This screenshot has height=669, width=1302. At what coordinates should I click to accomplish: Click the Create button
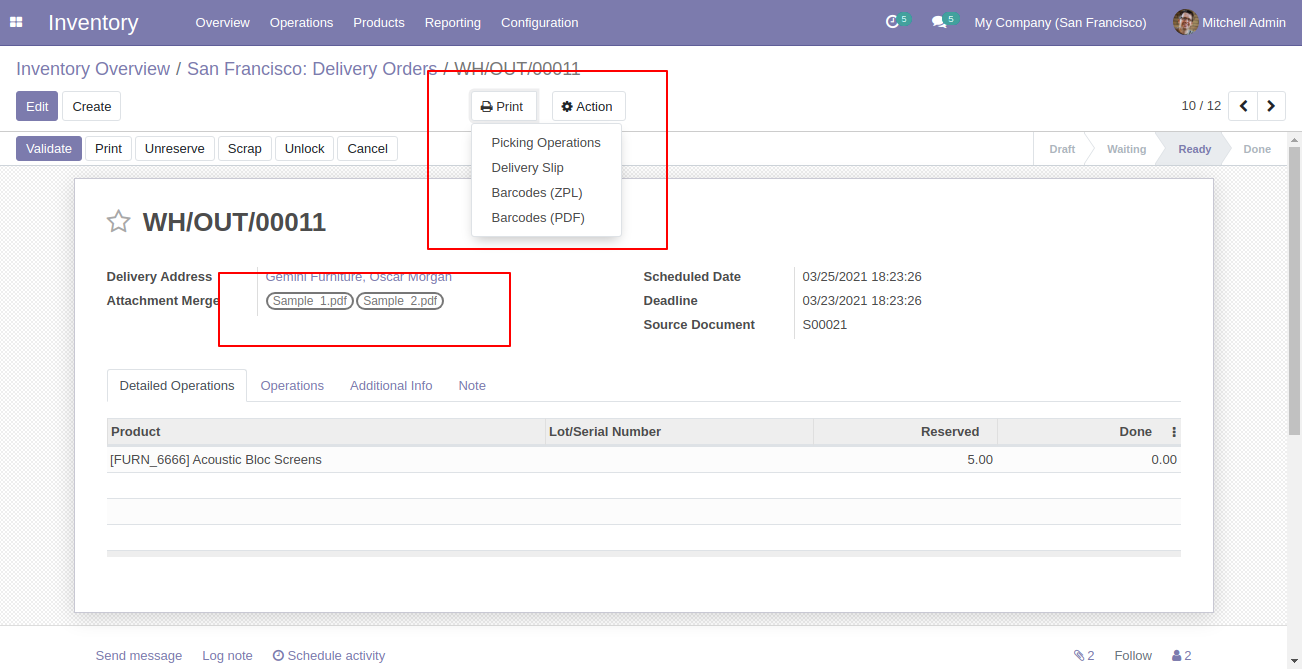(x=92, y=106)
